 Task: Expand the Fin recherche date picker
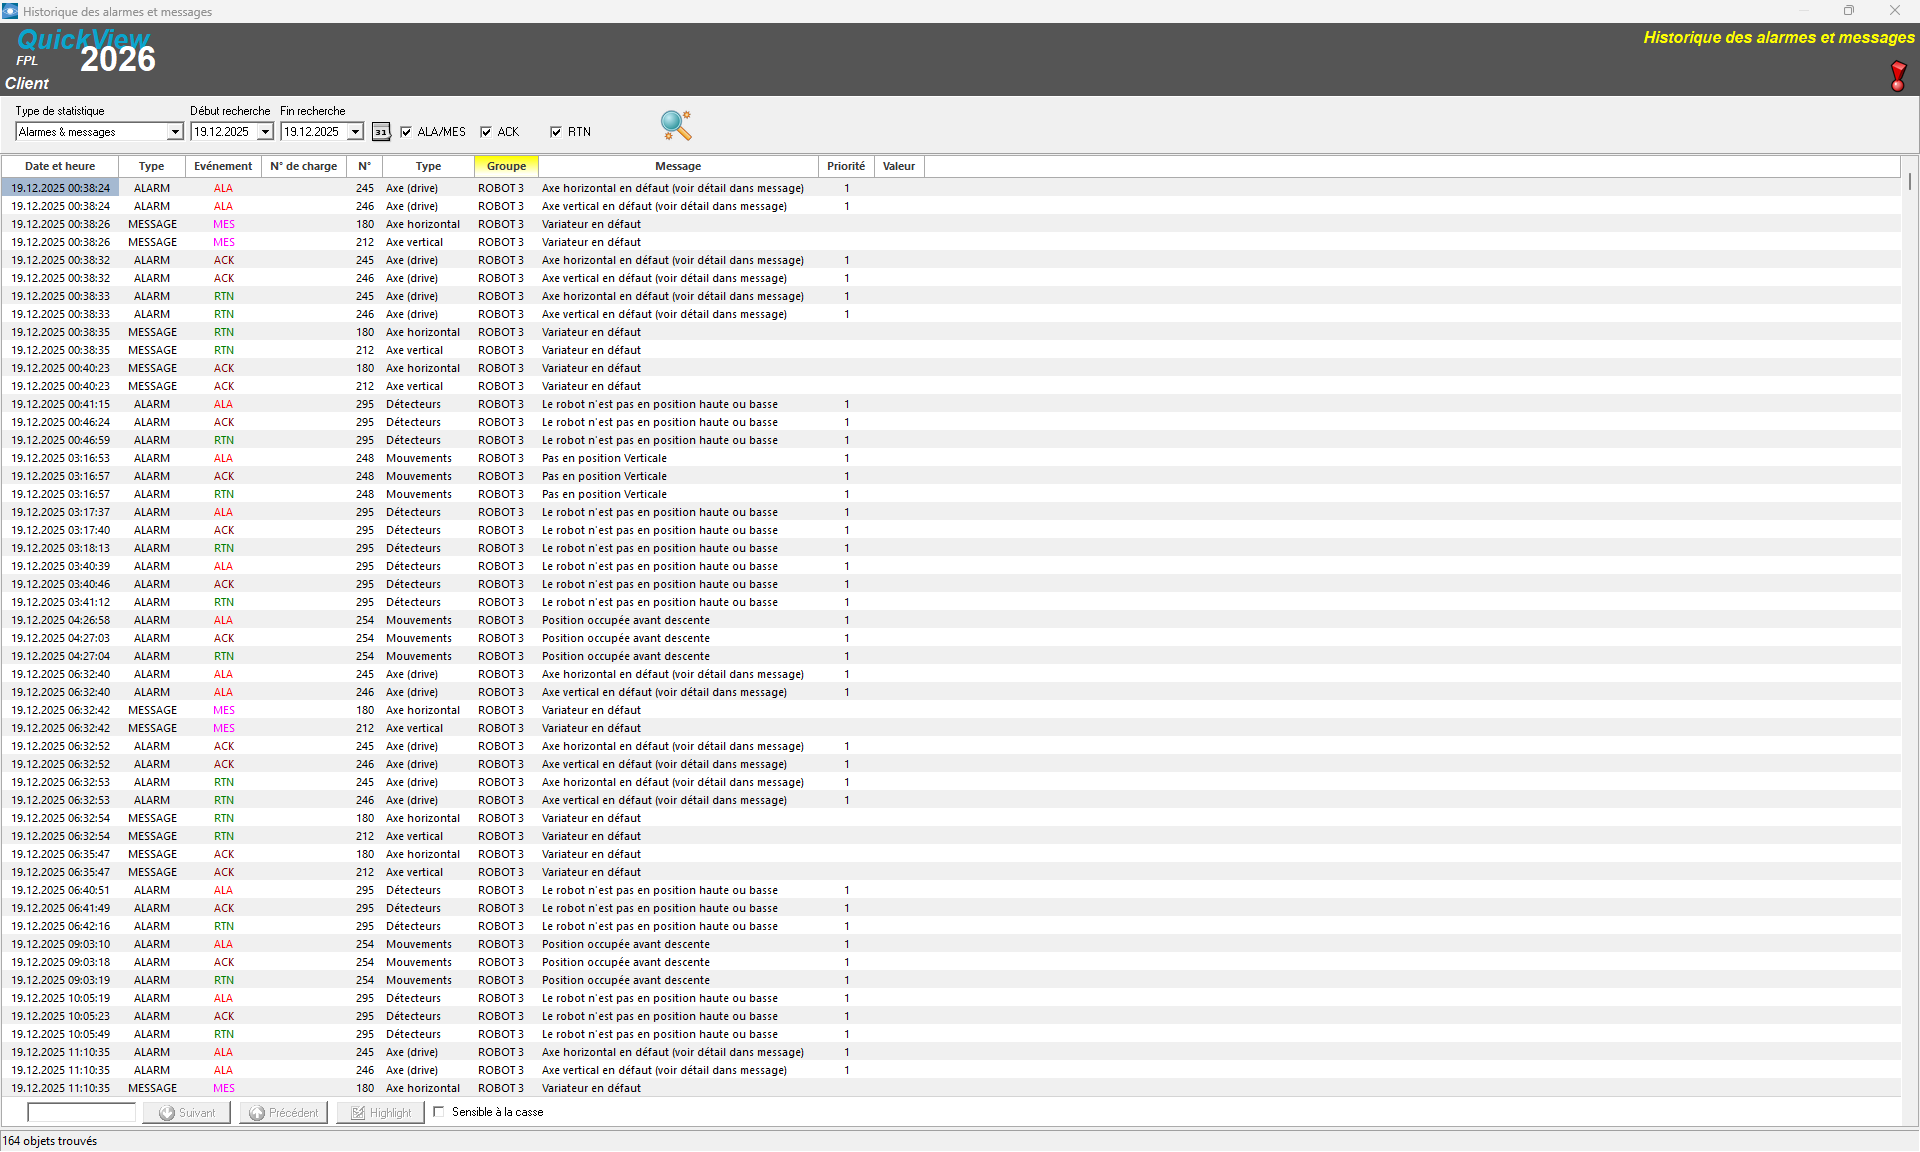point(355,132)
